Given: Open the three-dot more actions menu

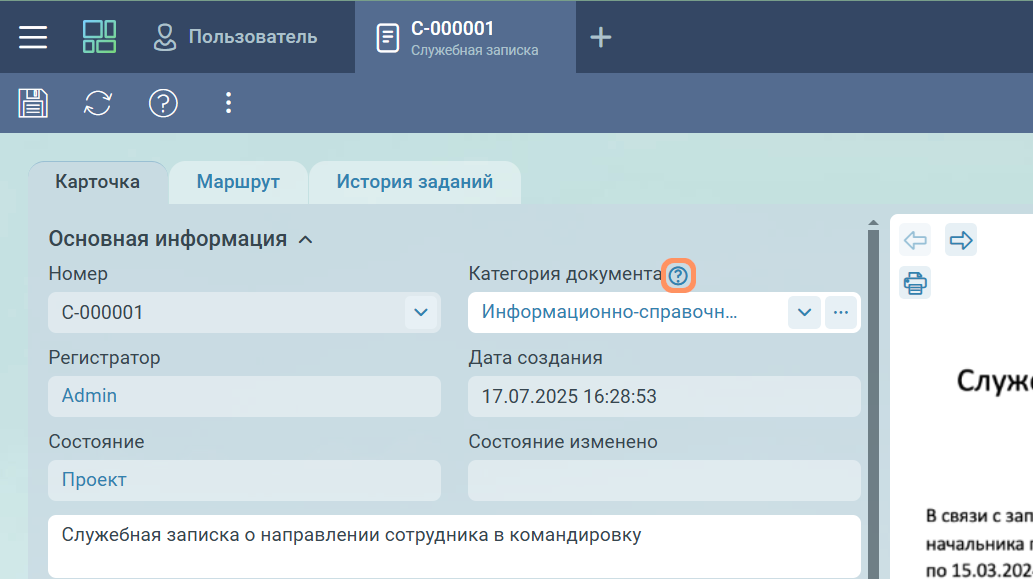Looking at the screenshot, I should tap(228, 102).
